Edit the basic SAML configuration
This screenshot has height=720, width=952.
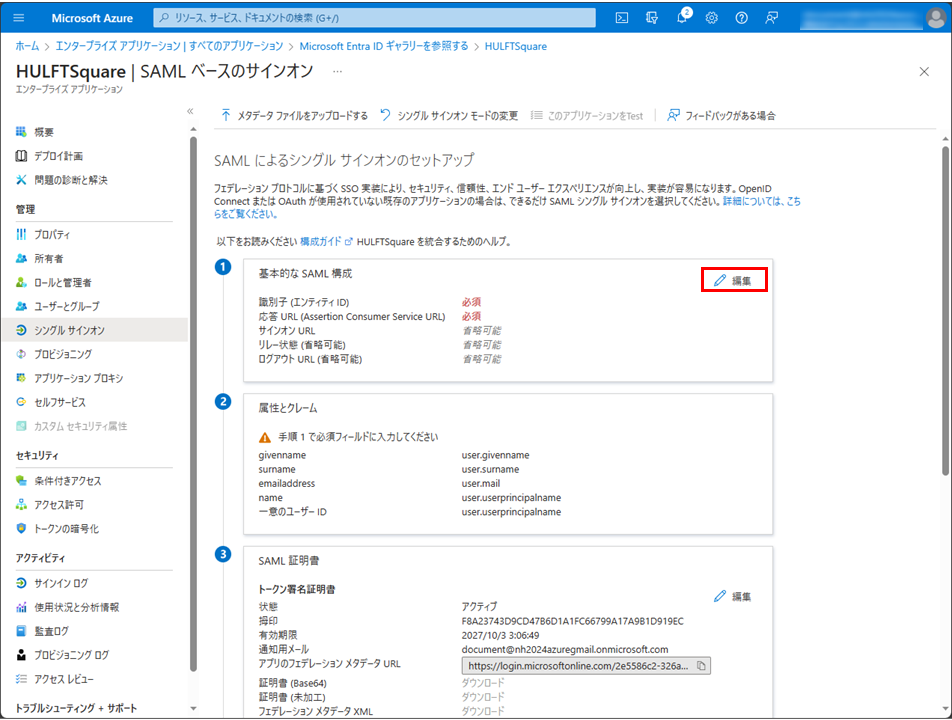click(733, 280)
